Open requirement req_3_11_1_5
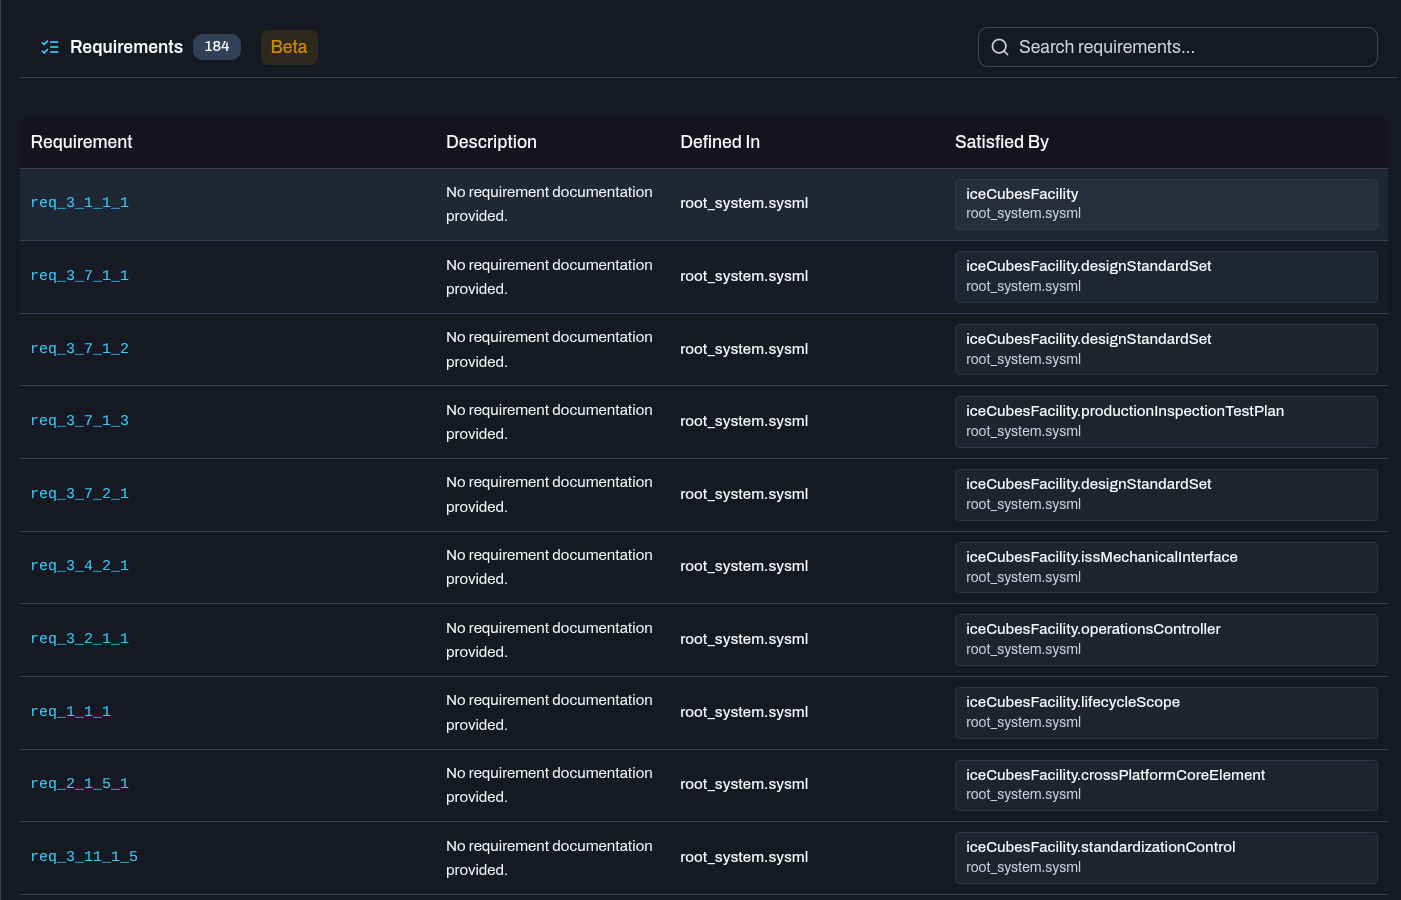Image resolution: width=1401 pixels, height=900 pixels. [x=84, y=857]
